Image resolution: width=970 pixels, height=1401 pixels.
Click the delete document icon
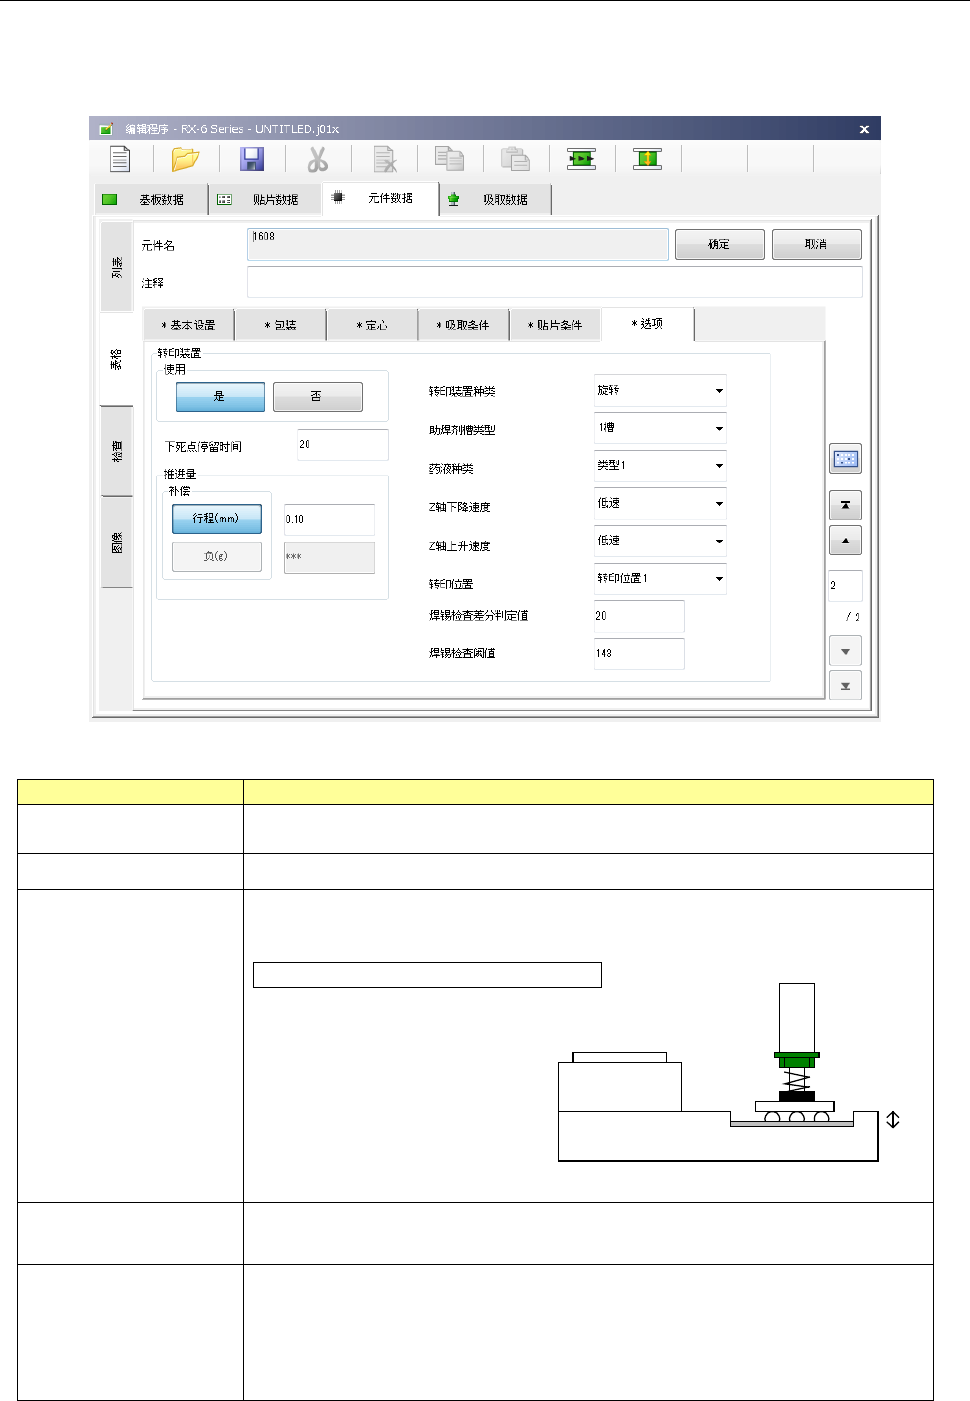tap(384, 159)
